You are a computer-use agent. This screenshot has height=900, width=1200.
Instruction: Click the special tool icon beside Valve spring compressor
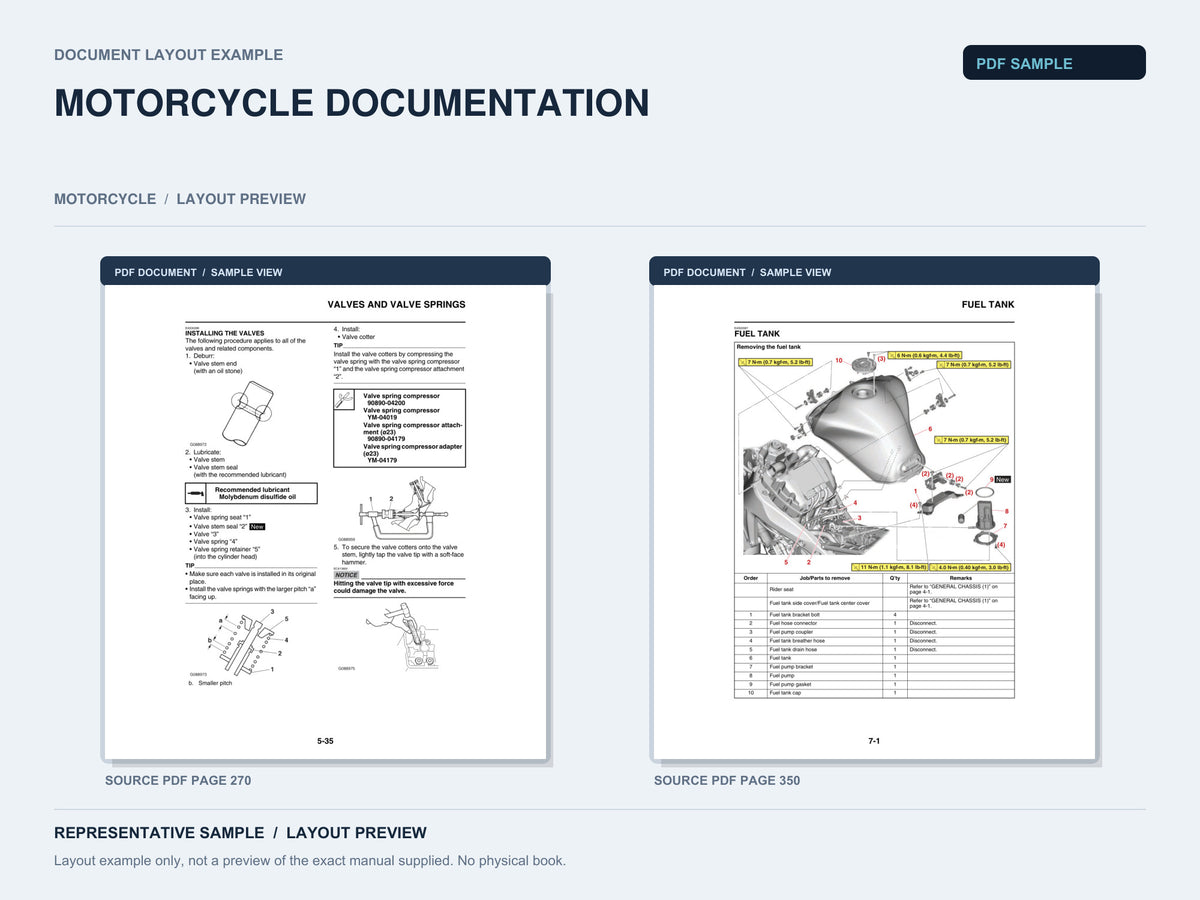[344, 399]
